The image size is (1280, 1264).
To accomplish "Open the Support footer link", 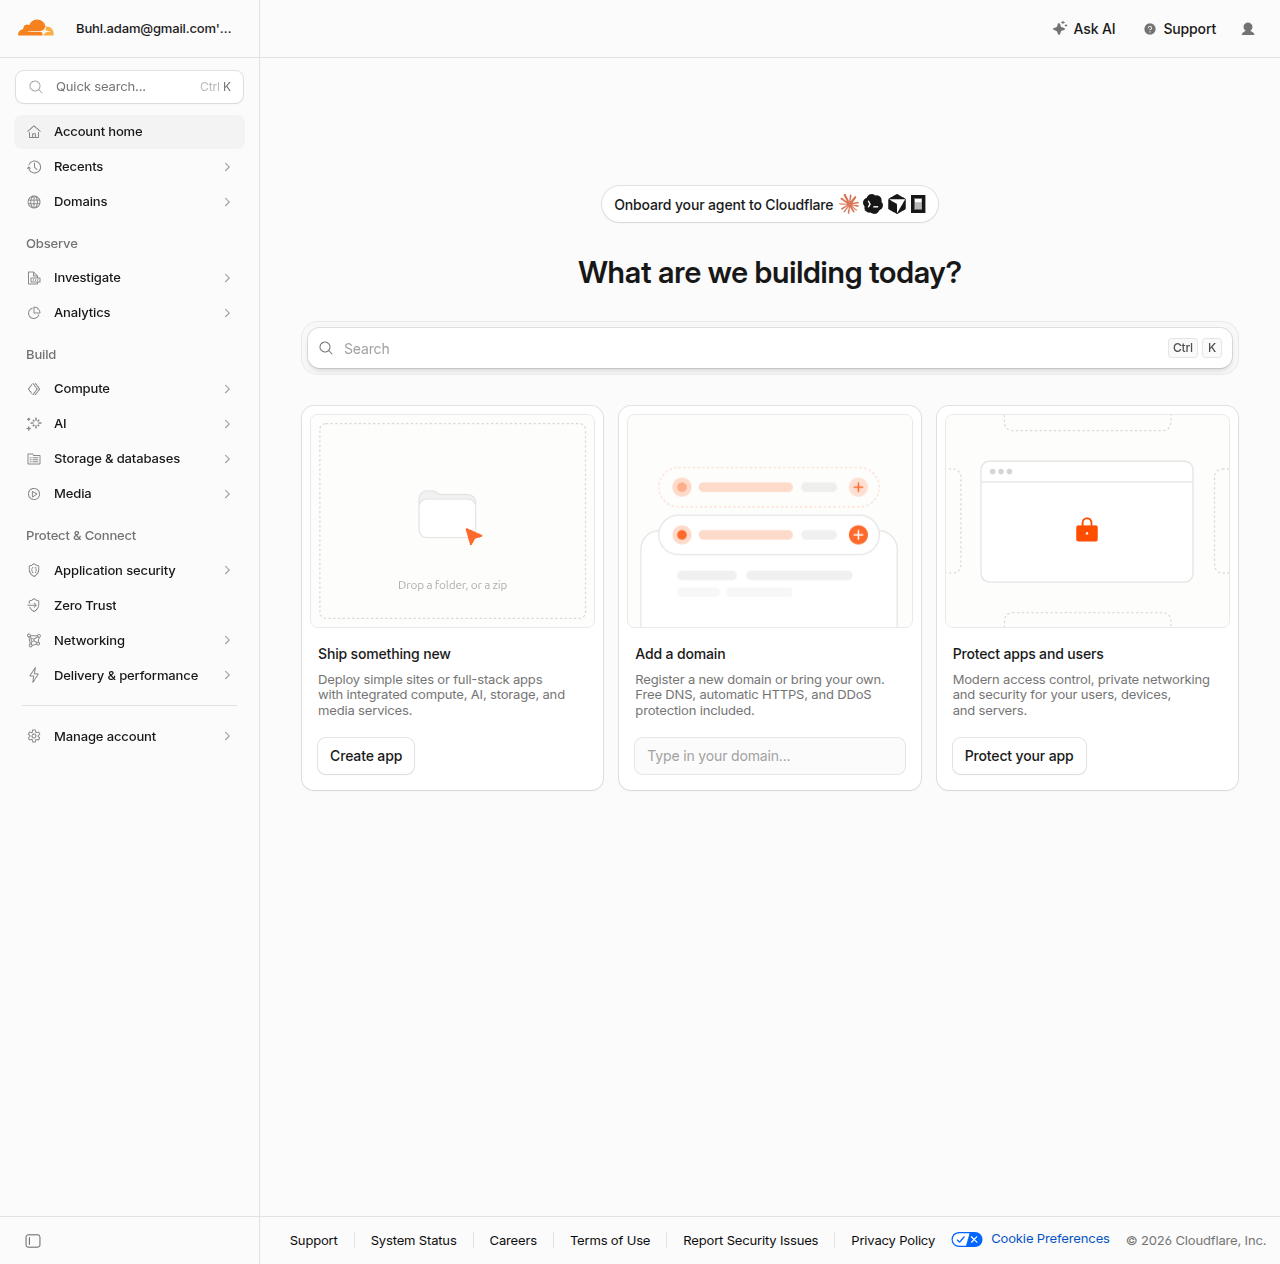I will [x=314, y=1240].
